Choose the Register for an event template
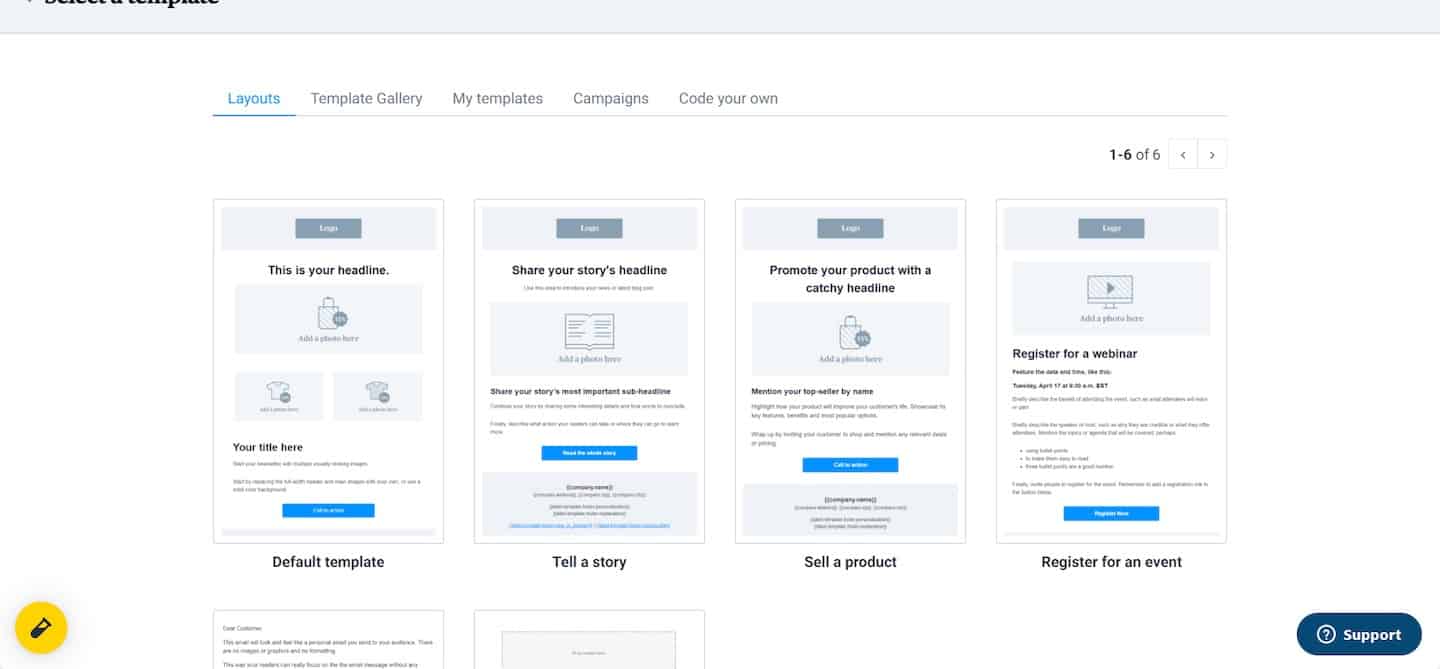The image size is (1440, 669). tap(1111, 371)
